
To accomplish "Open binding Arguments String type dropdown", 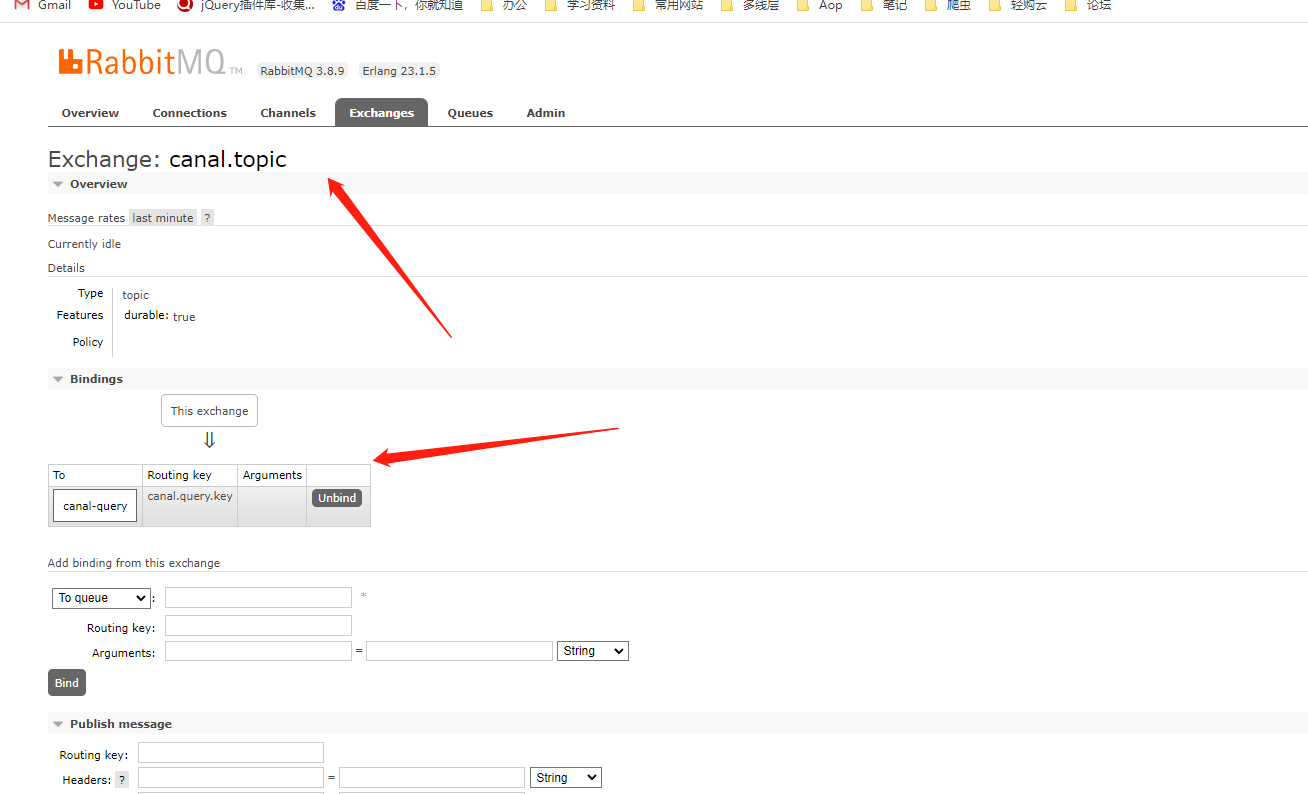I will [x=593, y=651].
